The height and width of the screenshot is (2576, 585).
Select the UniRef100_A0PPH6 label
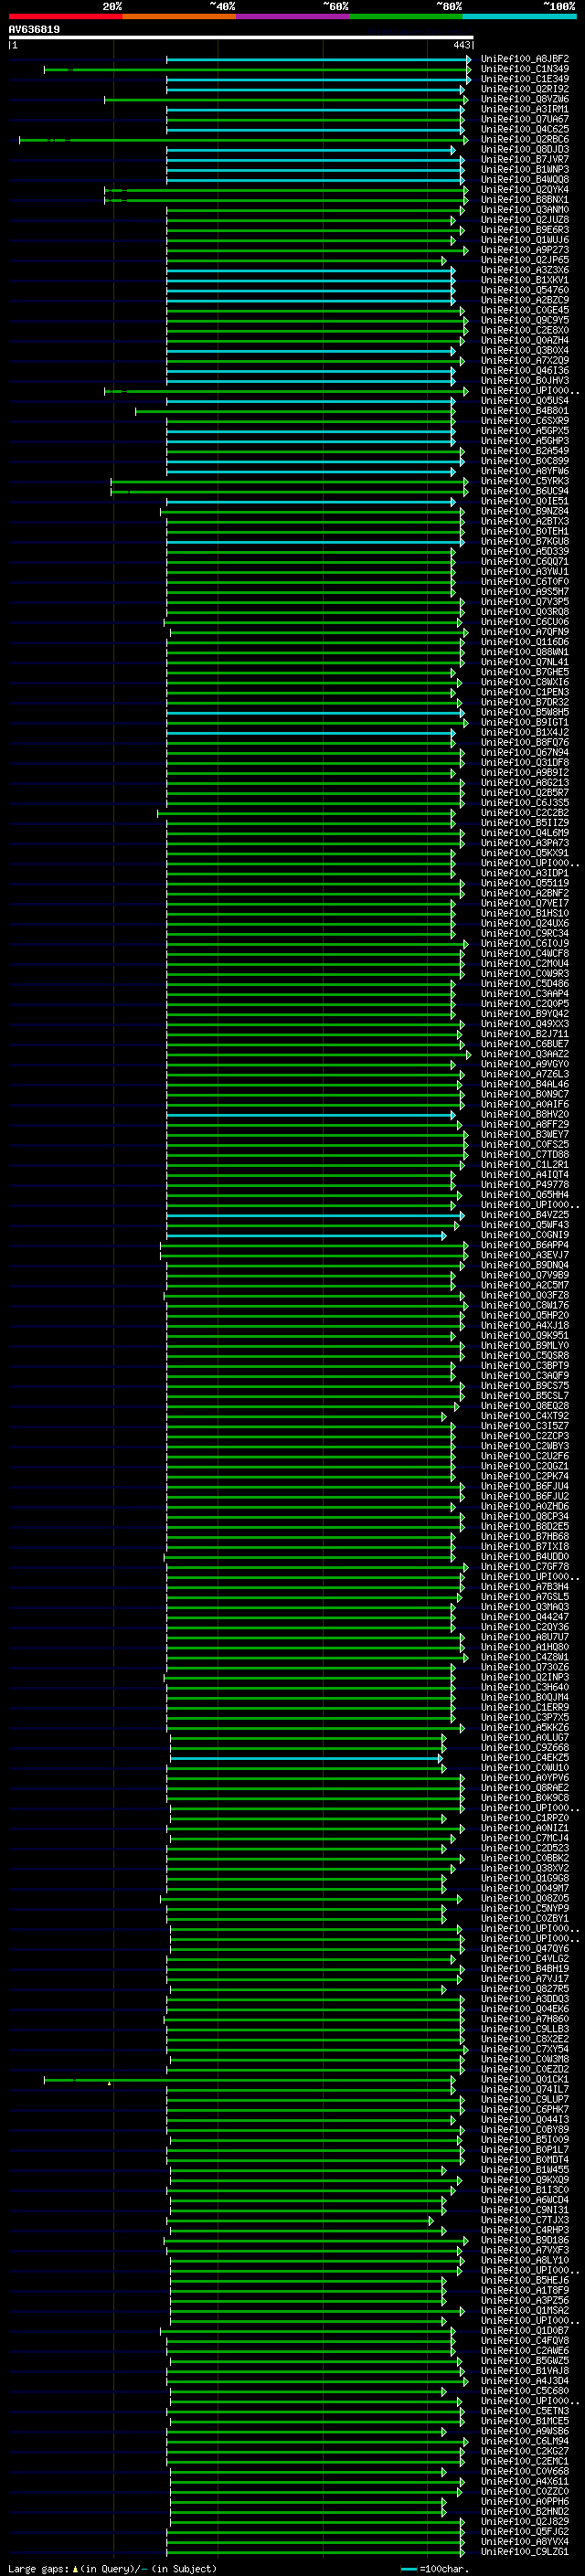pos(524,2501)
